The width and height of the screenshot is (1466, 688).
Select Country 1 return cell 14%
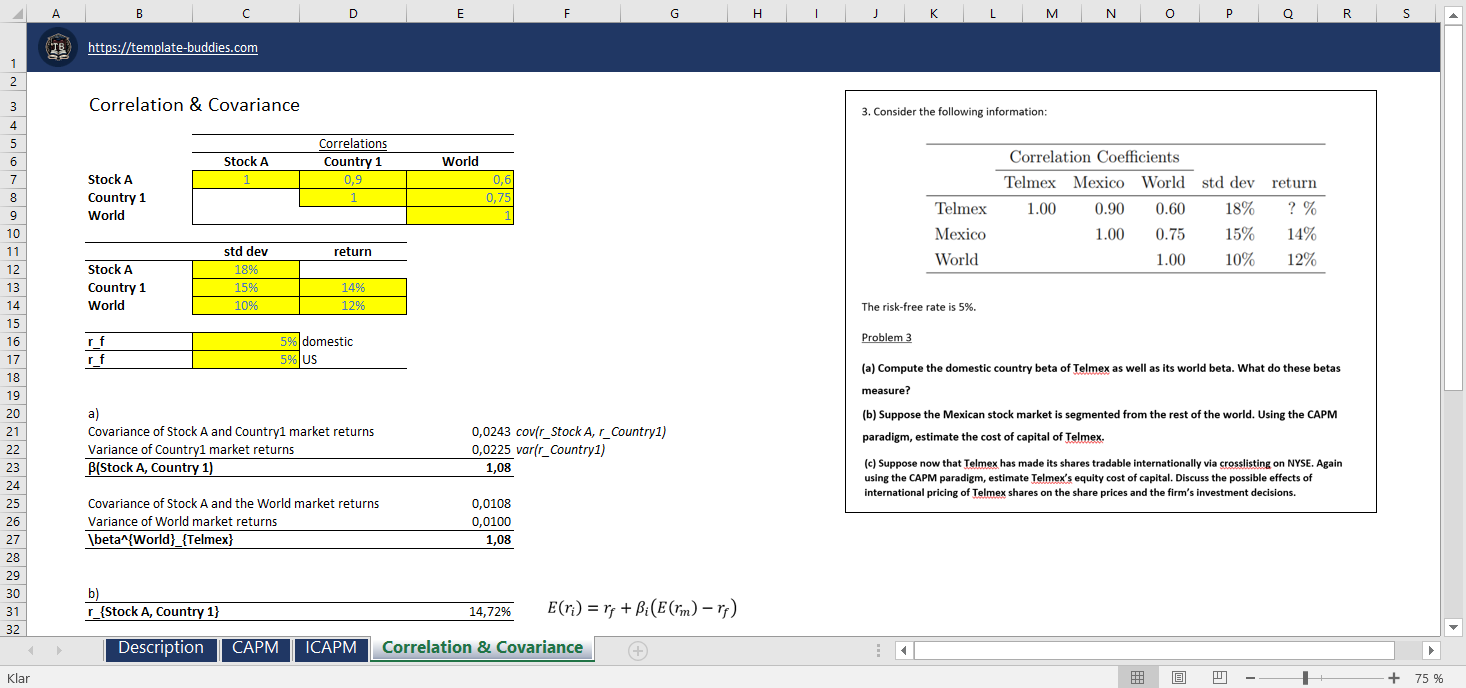pyautogui.click(x=353, y=287)
